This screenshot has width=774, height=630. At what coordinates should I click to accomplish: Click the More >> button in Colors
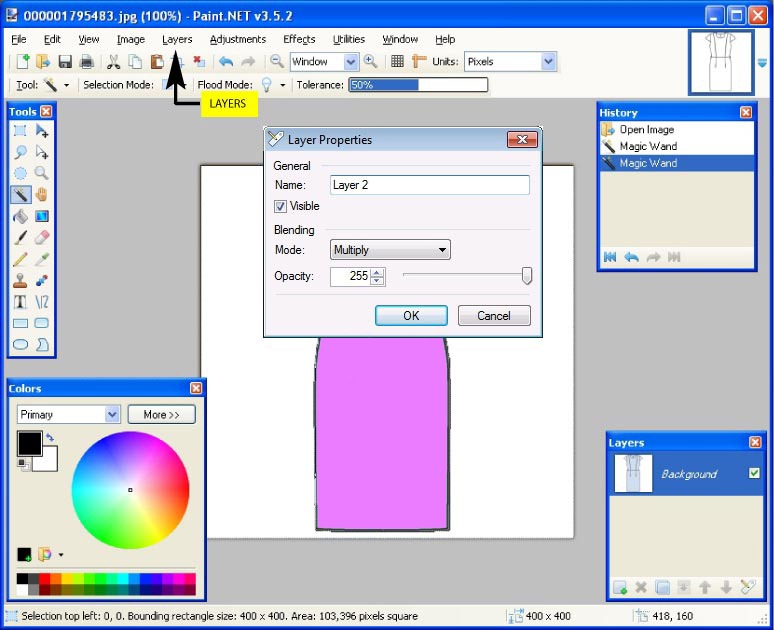[x=161, y=414]
